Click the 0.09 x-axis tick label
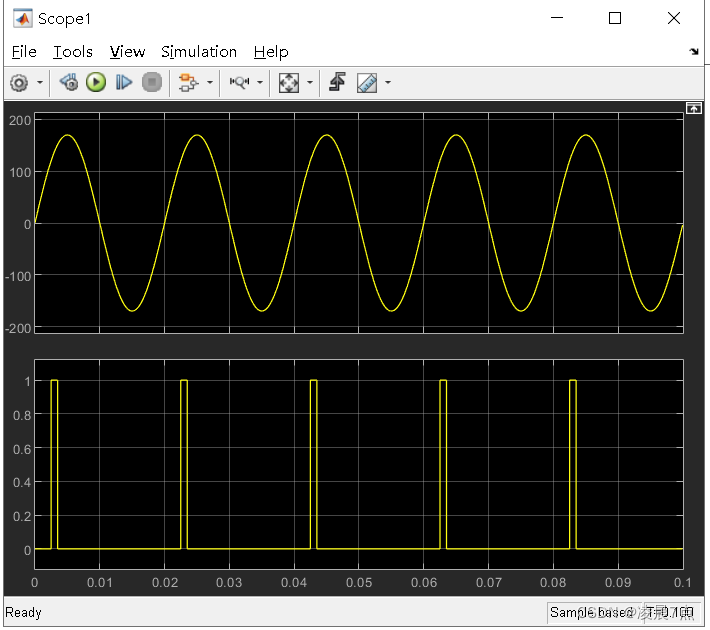The height and width of the screenshot is (630, 710). coord(618,583)
